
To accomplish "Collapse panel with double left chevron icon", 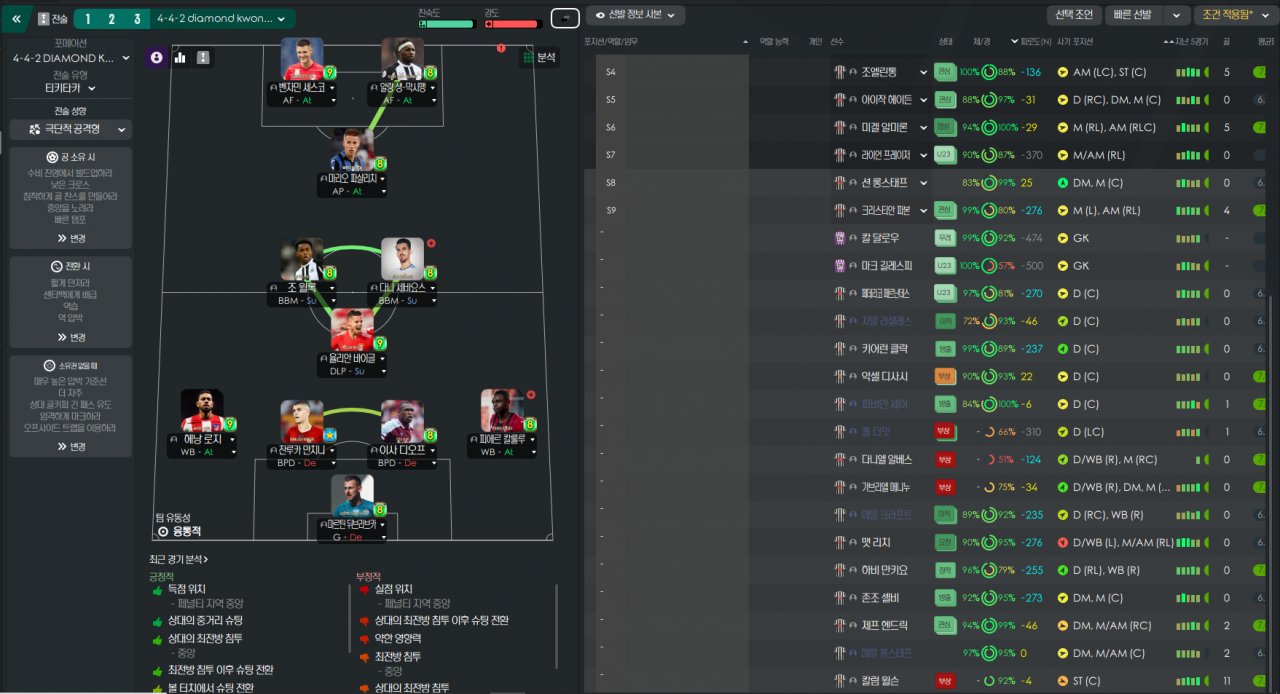I will [16, 18].
